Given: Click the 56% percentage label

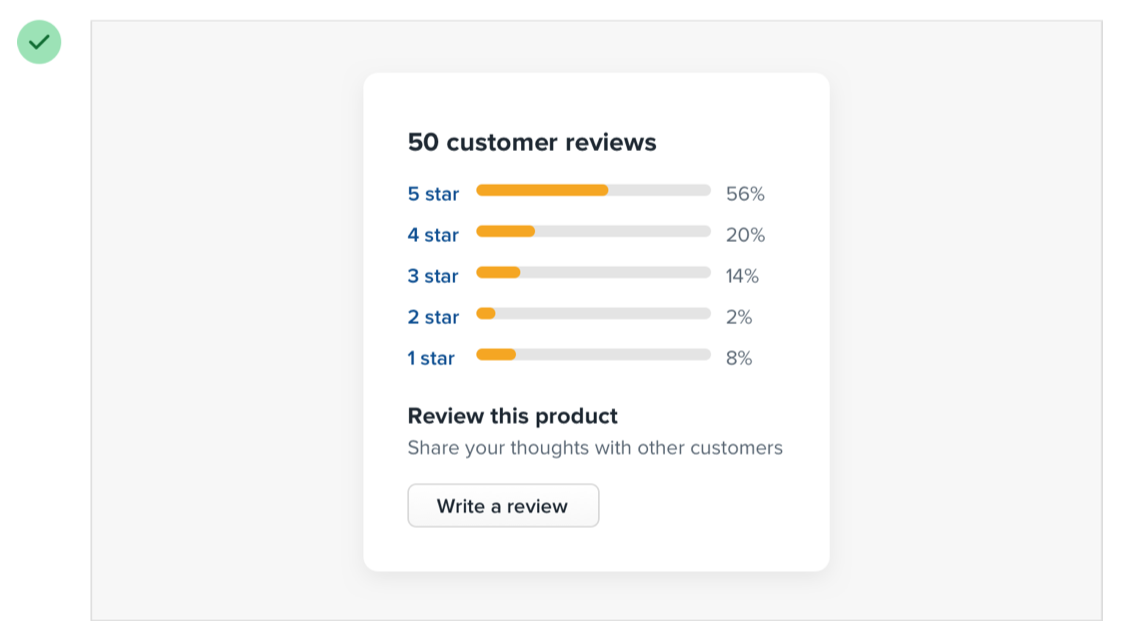Looking at the screenshot, I should click(x=745, y=194).
